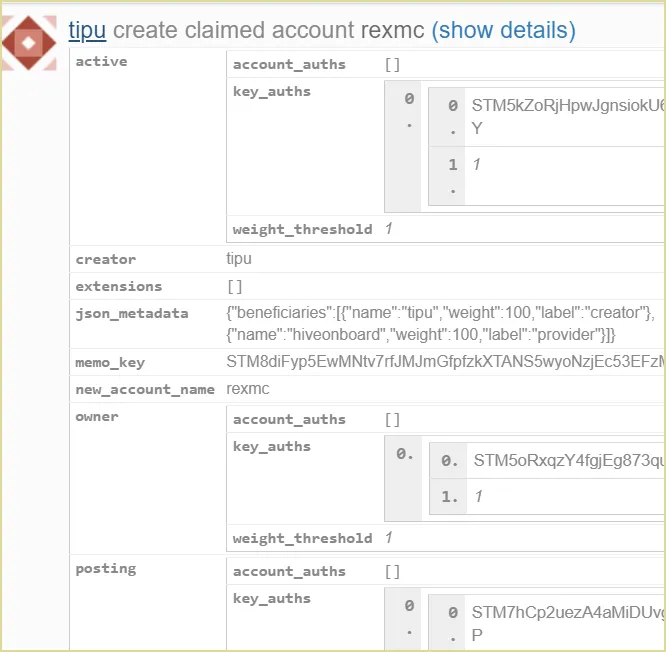Select 'key_auths' label in posting section
Image resolution: width=666 pixels, height=652 pixels.
pos(272,599)
